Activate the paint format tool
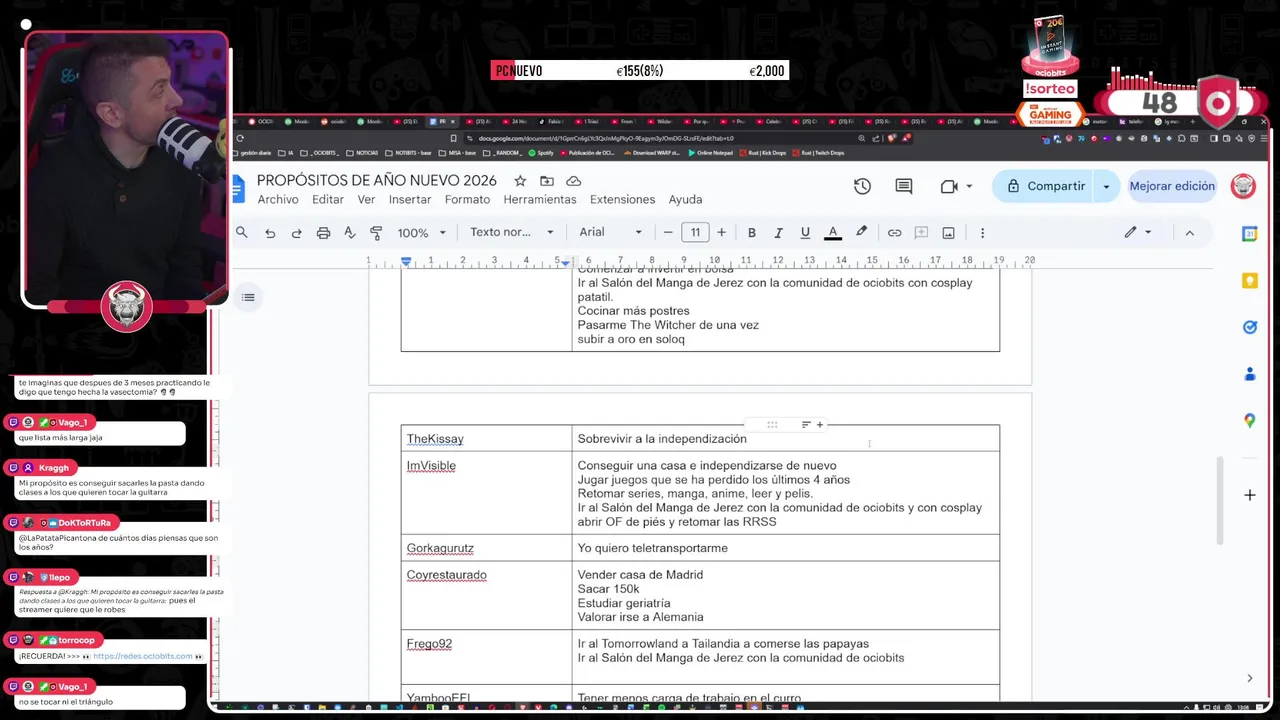 (x=376, y=232)
